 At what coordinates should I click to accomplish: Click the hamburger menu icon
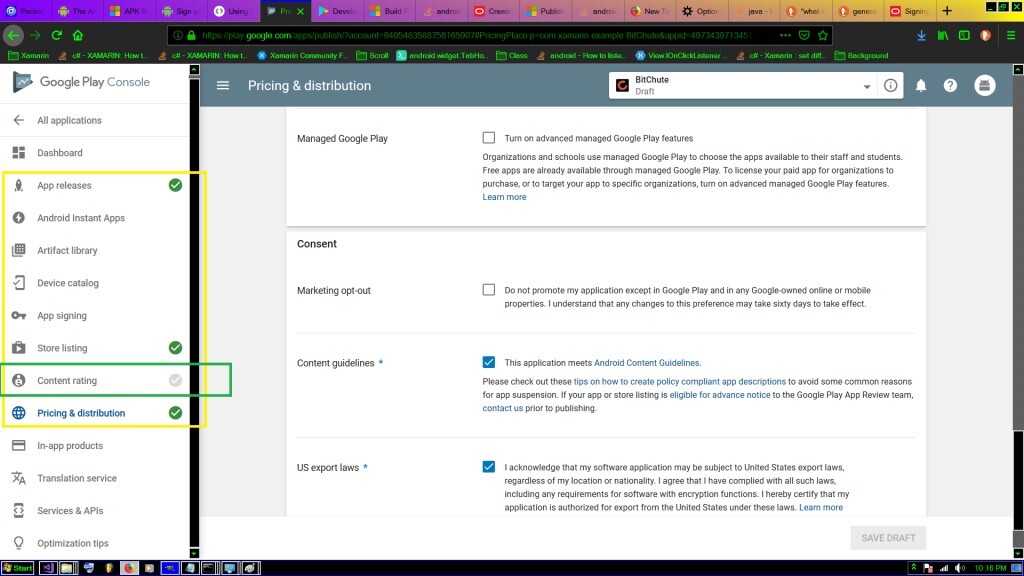(223, 86)
